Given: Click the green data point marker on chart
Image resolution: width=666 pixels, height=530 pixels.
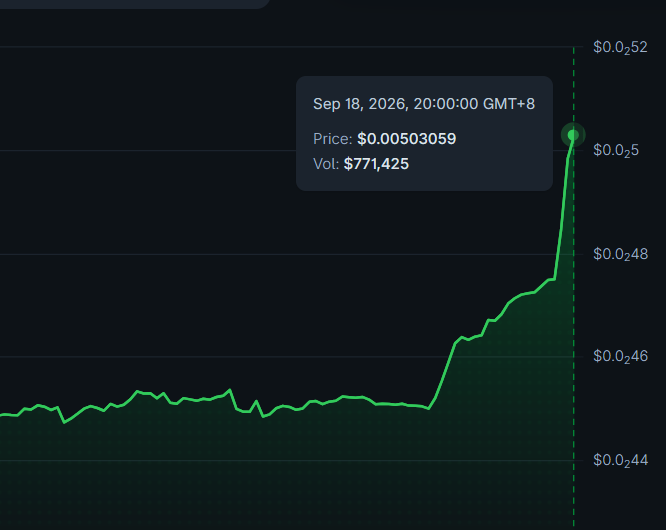Looking at the screenshot, I should coord(573,135).
